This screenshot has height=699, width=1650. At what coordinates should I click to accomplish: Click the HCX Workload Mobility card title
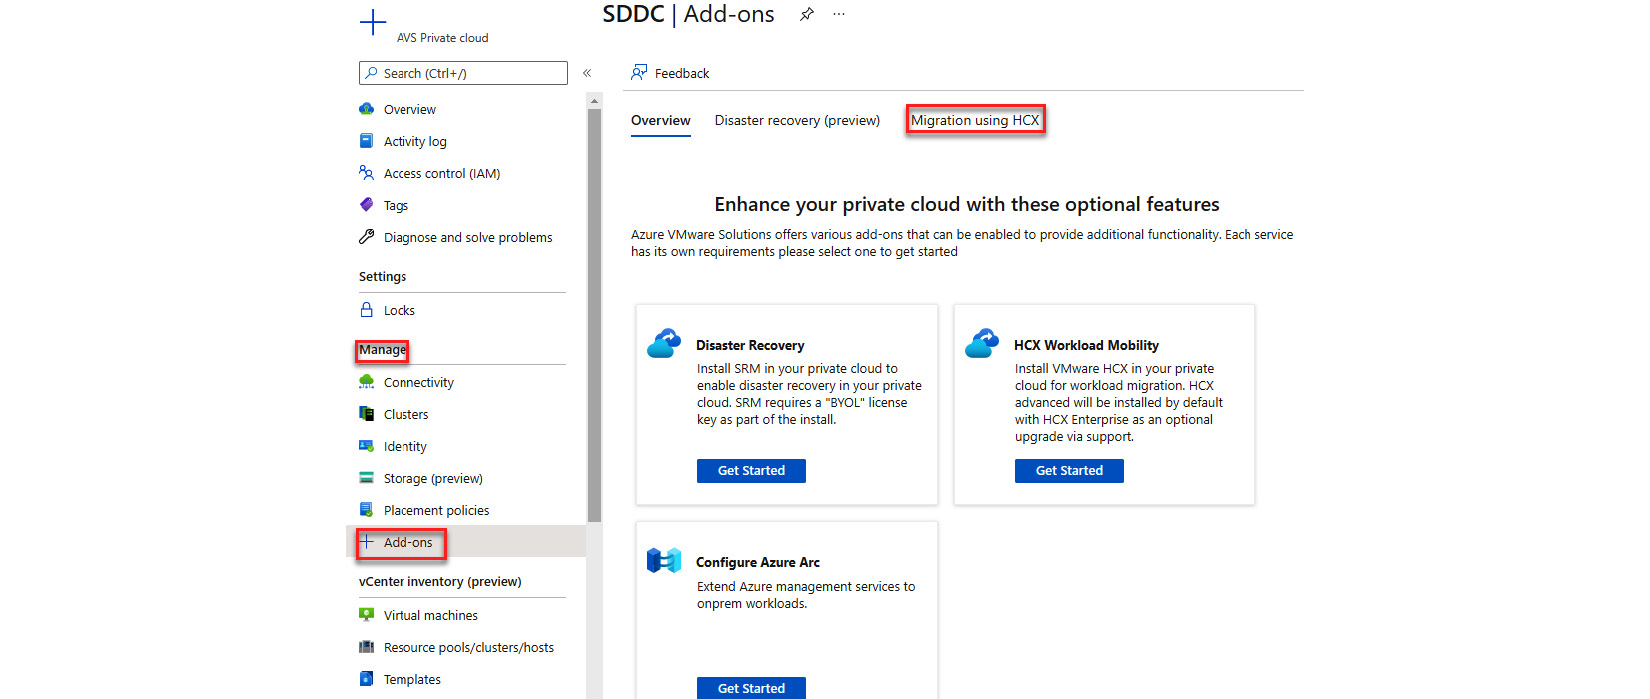click(1086, 345)
